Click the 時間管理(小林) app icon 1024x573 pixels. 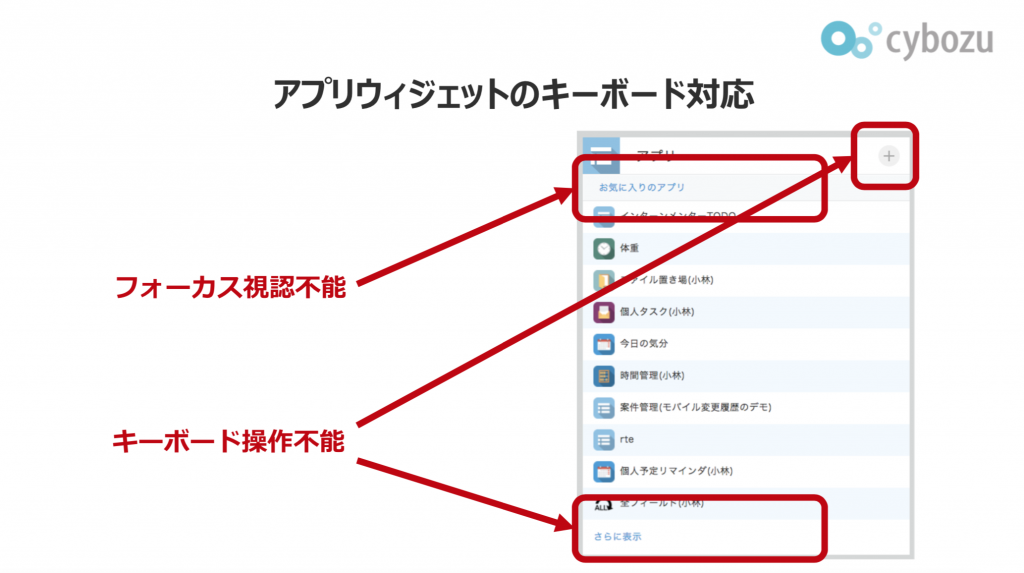(x=603, y=376)
